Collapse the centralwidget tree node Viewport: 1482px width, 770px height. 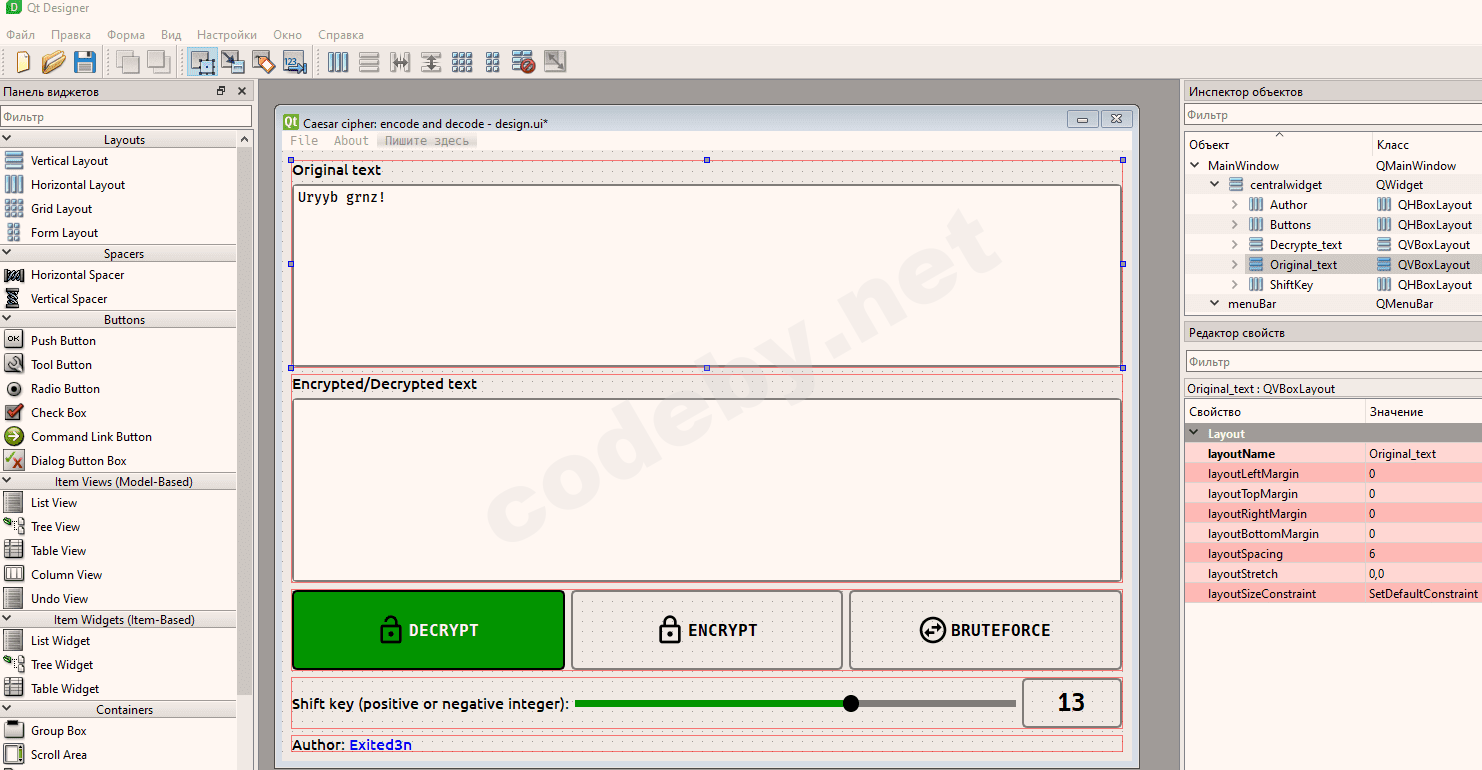click(x=1214, y=184)
